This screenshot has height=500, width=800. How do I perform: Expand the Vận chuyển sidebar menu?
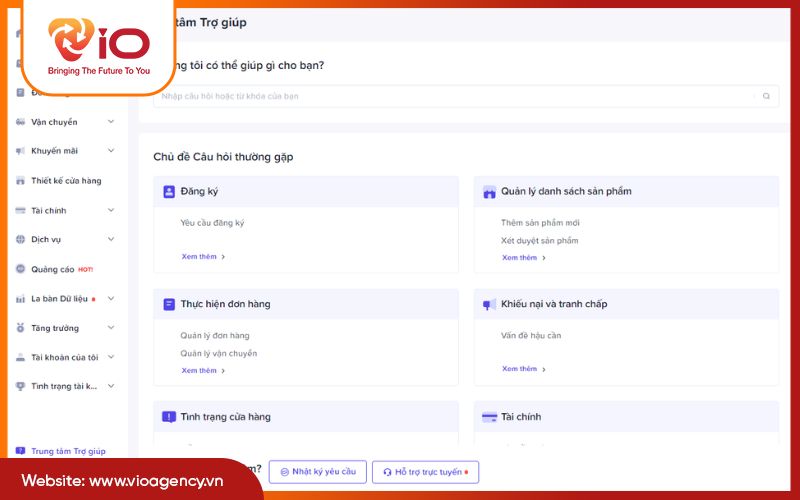click(110, 122)
